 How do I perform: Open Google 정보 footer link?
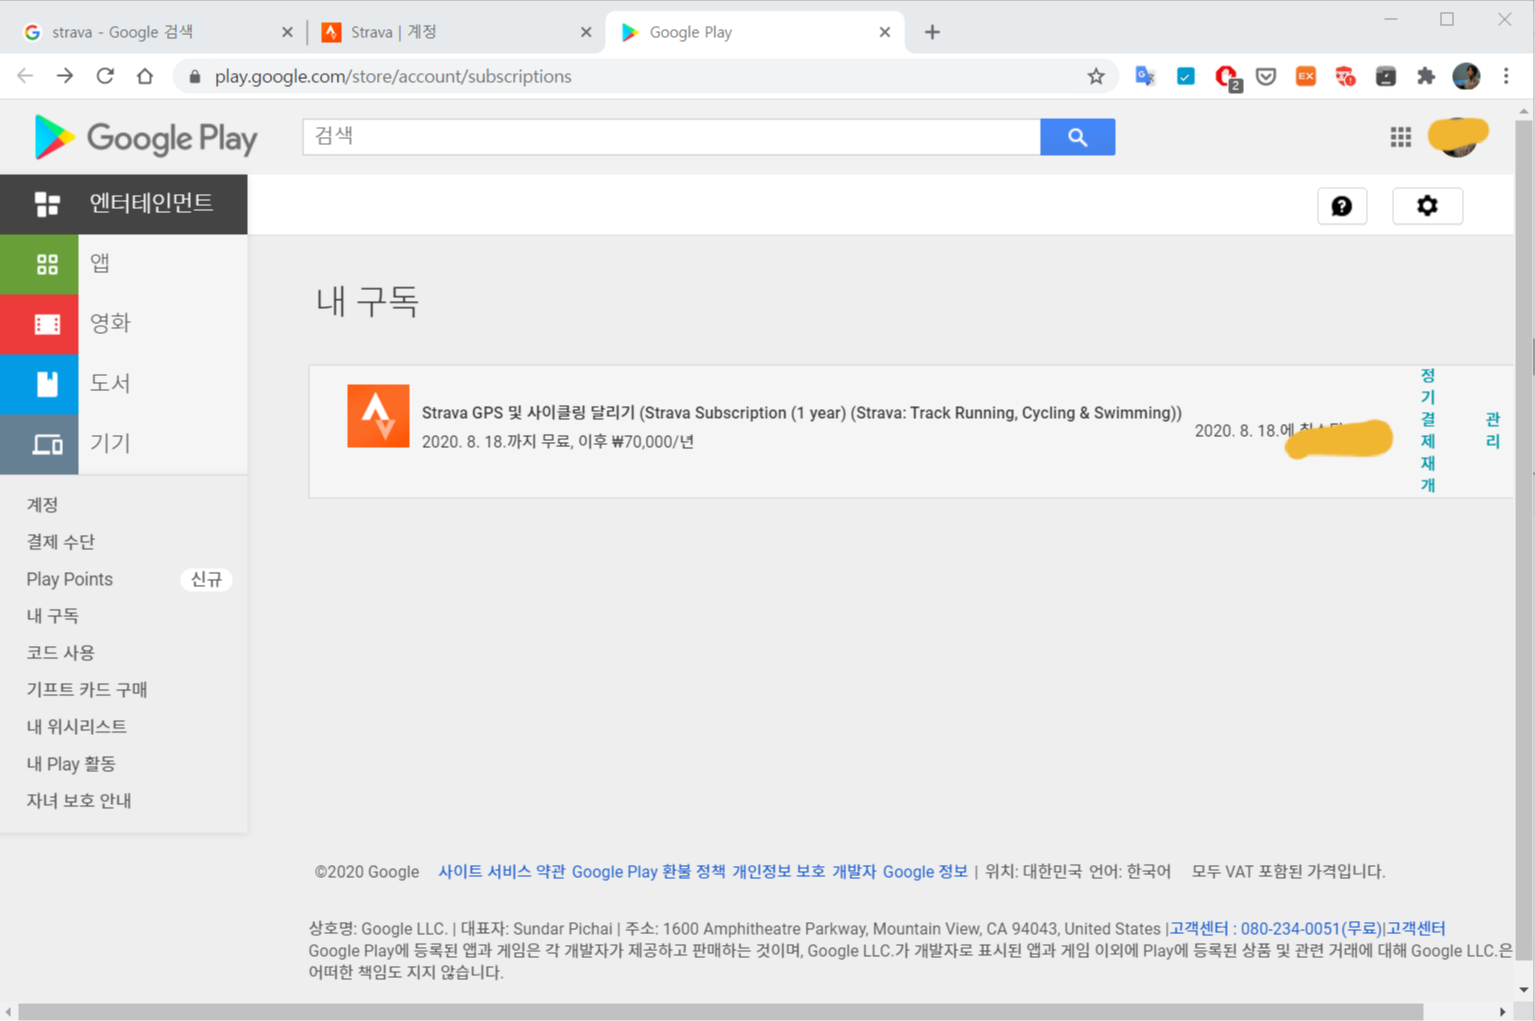coord(925,872)
